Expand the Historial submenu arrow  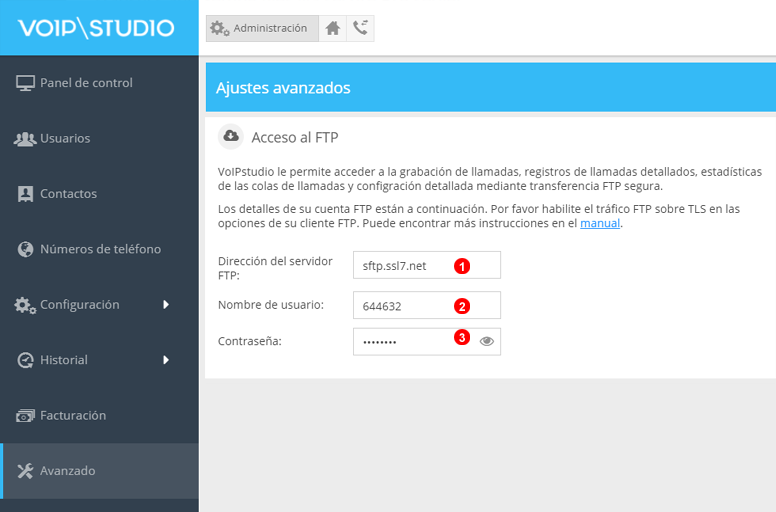(166, 360)
